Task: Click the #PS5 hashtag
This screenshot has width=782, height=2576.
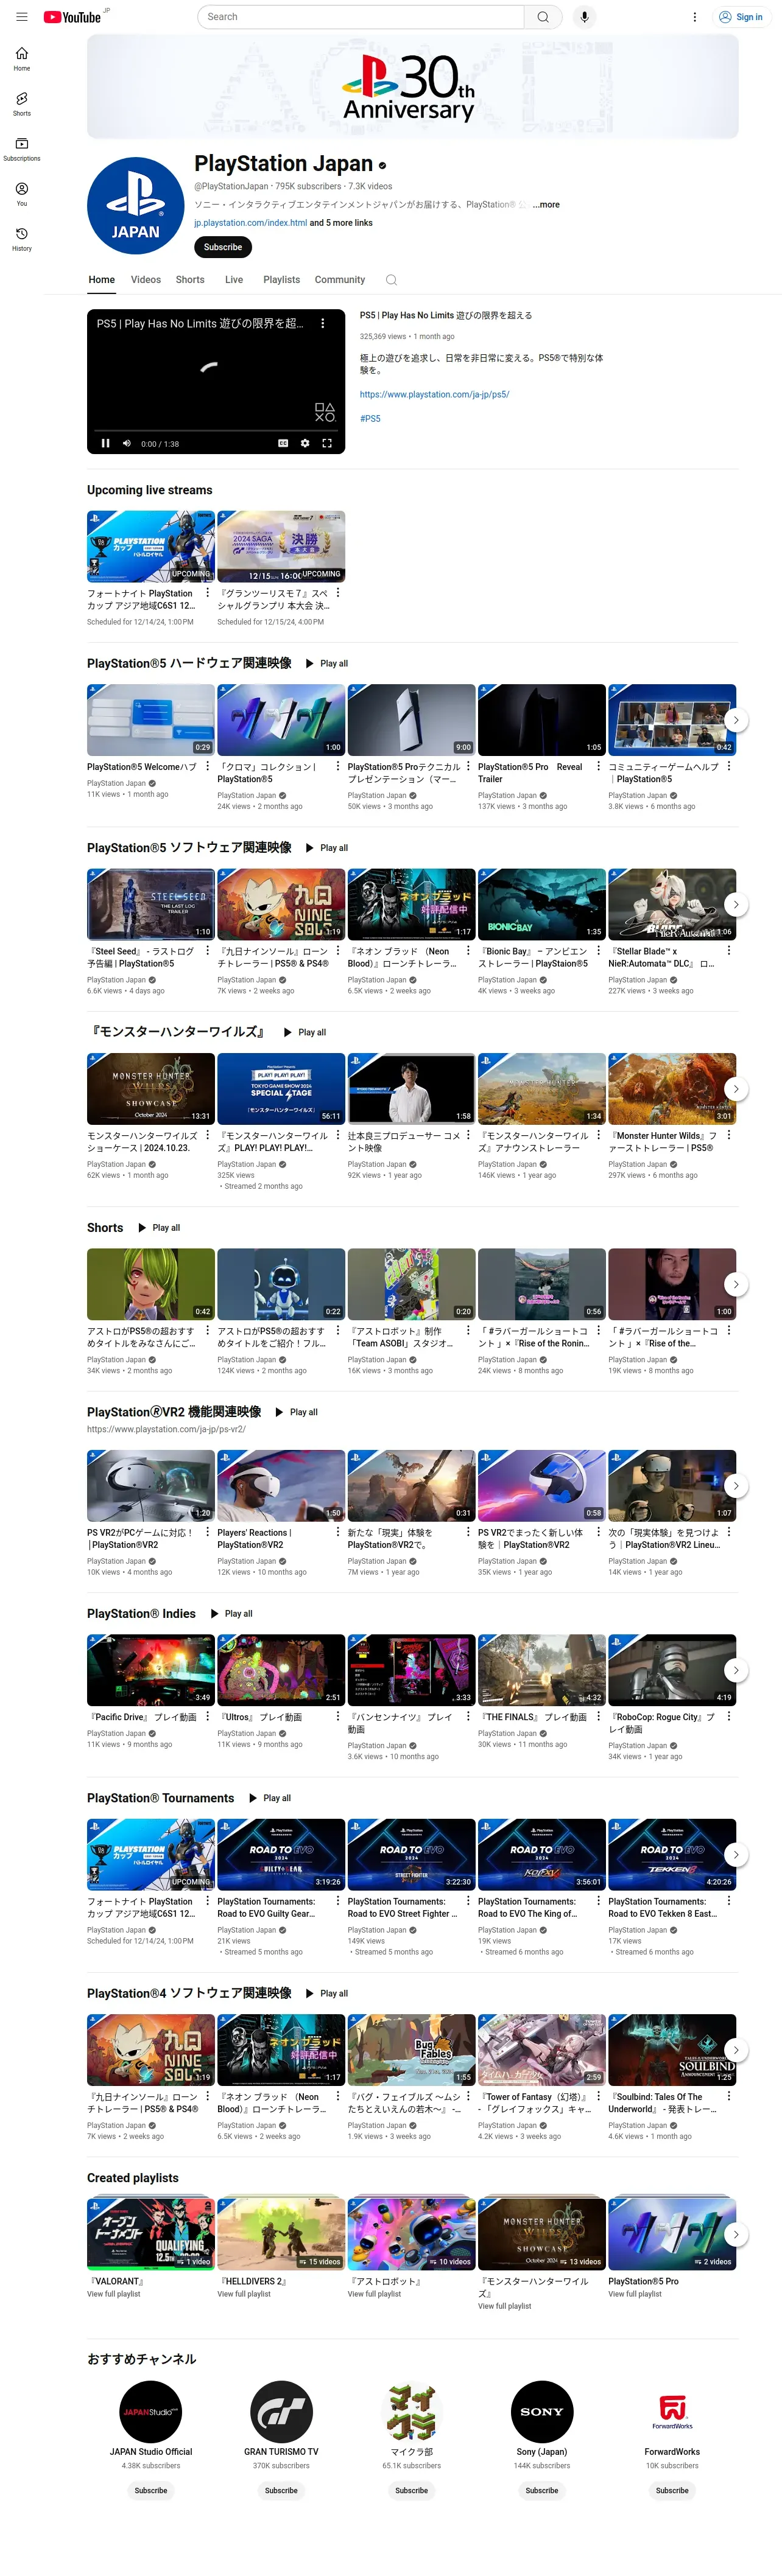Action: (x=370, y=418)
